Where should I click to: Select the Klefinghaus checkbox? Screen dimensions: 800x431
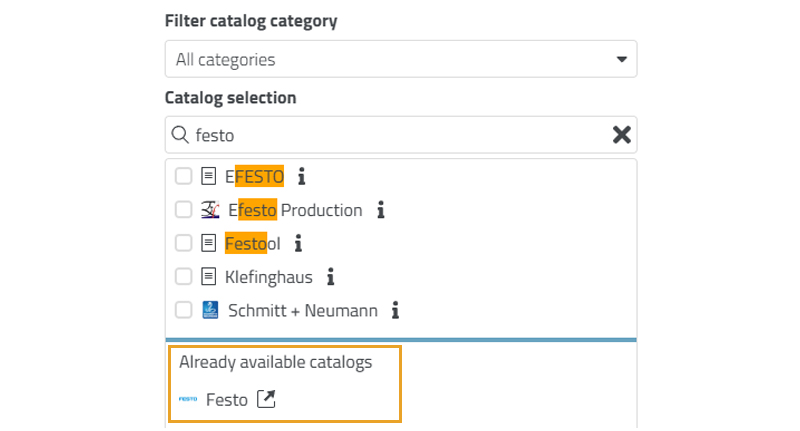click(x=183, y=277)
